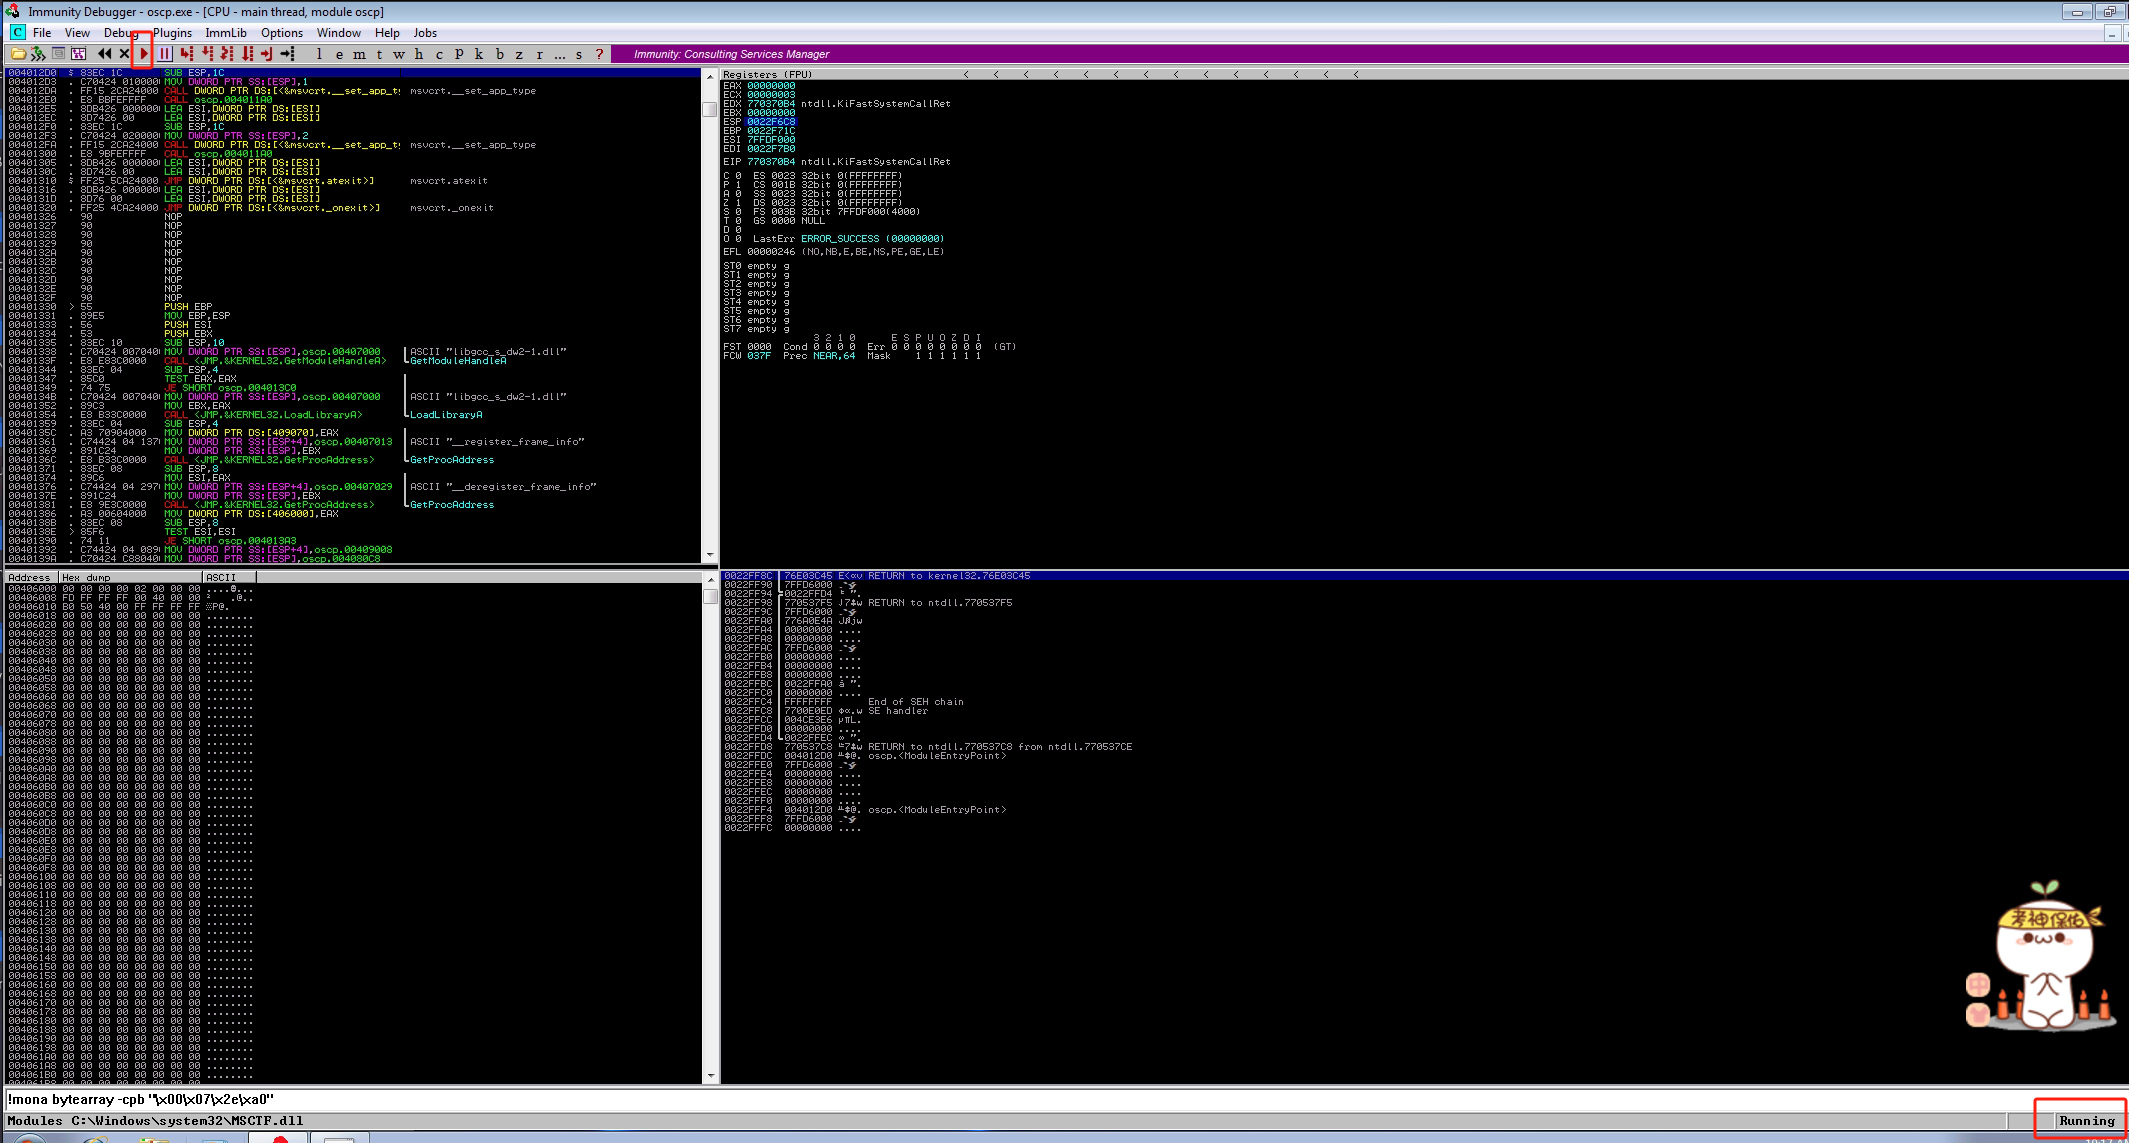
Task: Click scroll-down arrow of hex dump pane
Action: pyautogui.click(x=711, y=1076)
